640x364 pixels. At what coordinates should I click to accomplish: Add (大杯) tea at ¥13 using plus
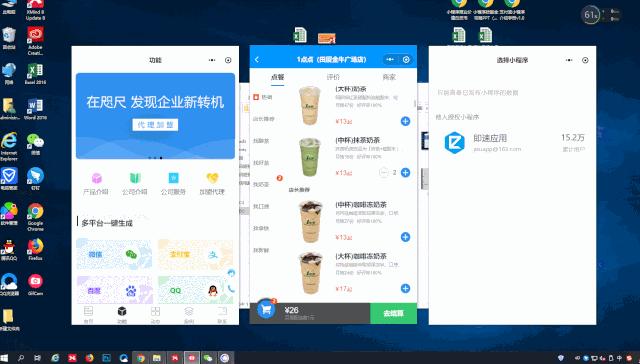pyautogui.click(x=405, y=121)
